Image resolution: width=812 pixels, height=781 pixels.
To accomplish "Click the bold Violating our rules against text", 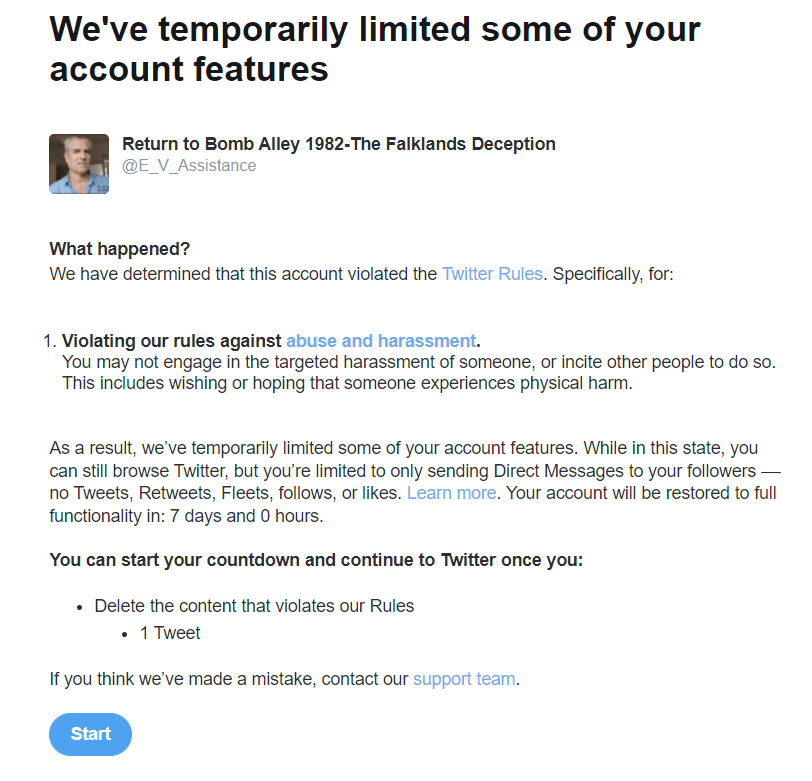I will tap(172, 340).
